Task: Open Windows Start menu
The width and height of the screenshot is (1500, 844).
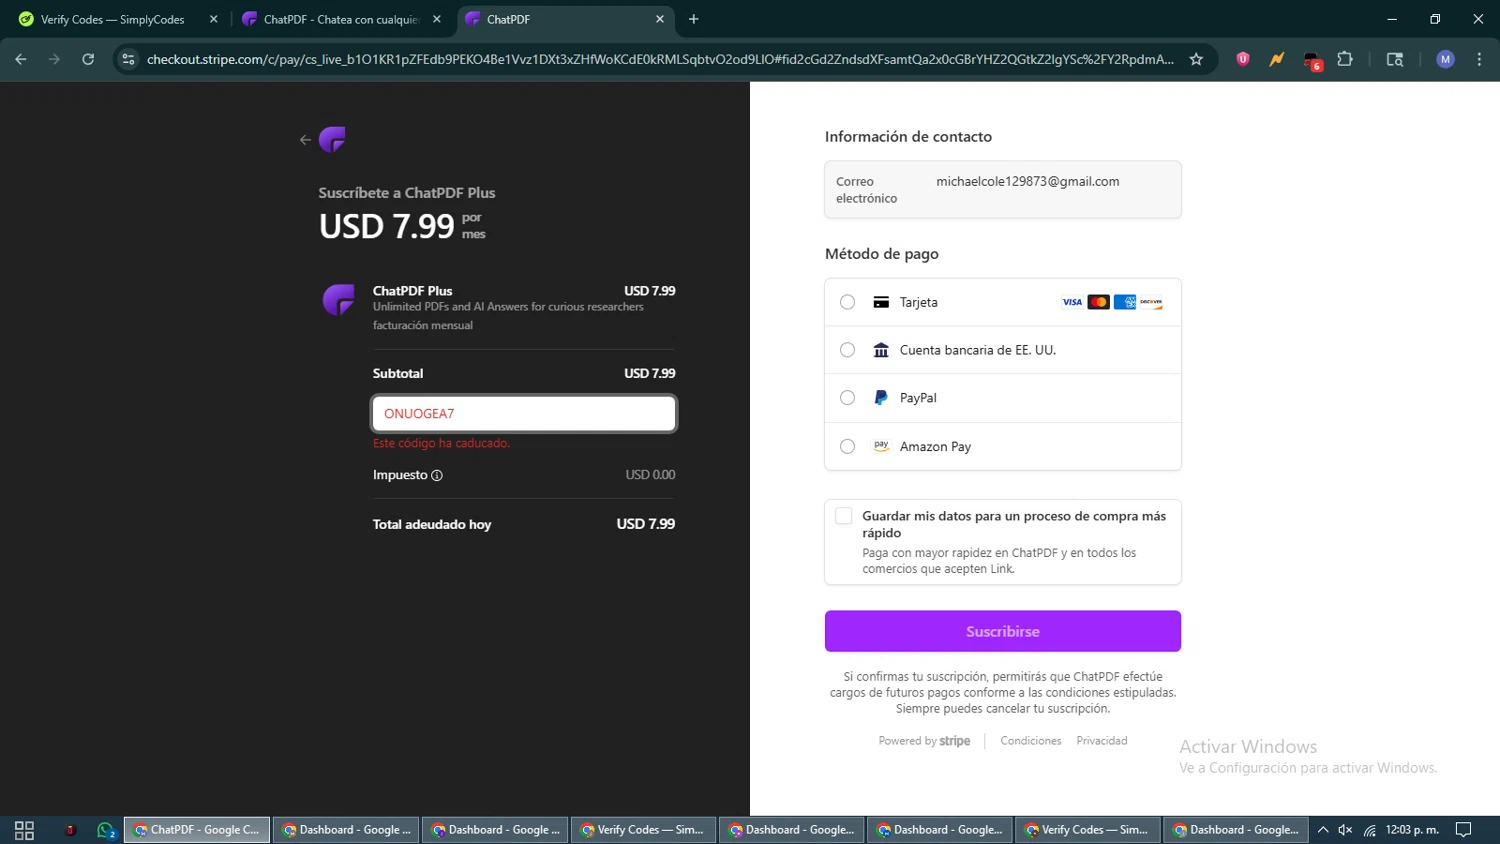Action: tap(24, 830)
